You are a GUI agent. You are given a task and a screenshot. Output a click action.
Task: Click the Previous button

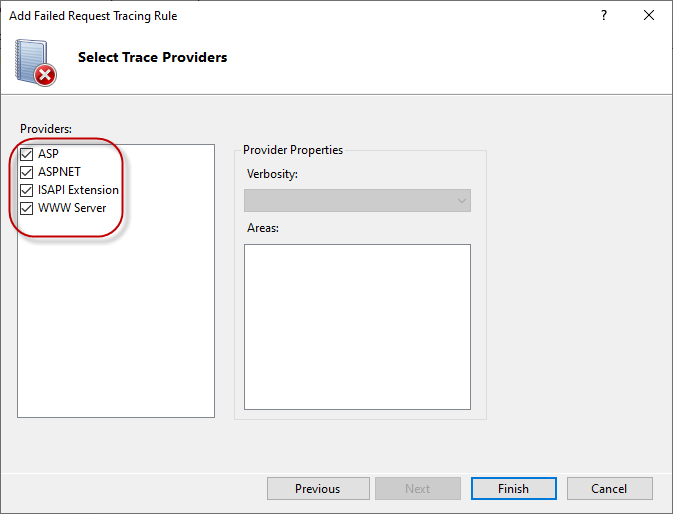(x=317, y=489)
